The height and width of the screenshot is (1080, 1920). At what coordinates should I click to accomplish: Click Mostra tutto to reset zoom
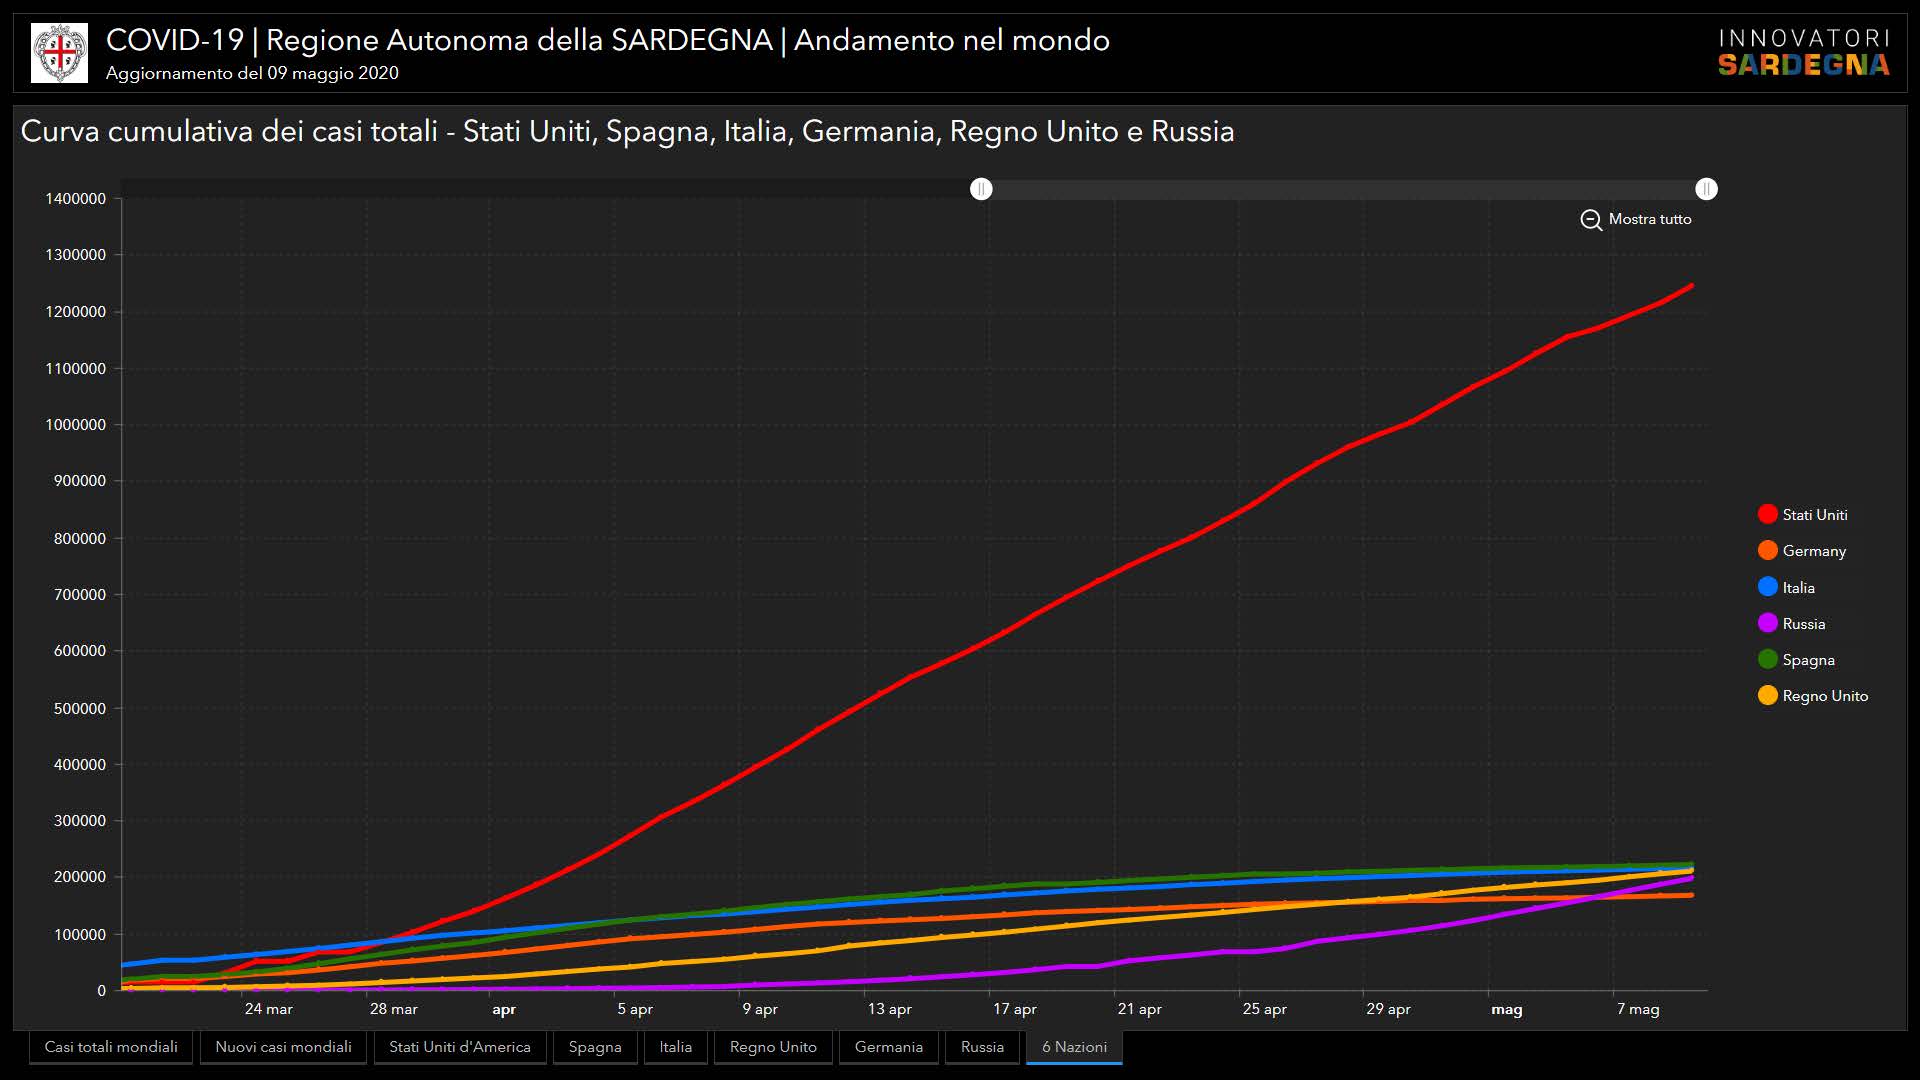(1649, 219)
